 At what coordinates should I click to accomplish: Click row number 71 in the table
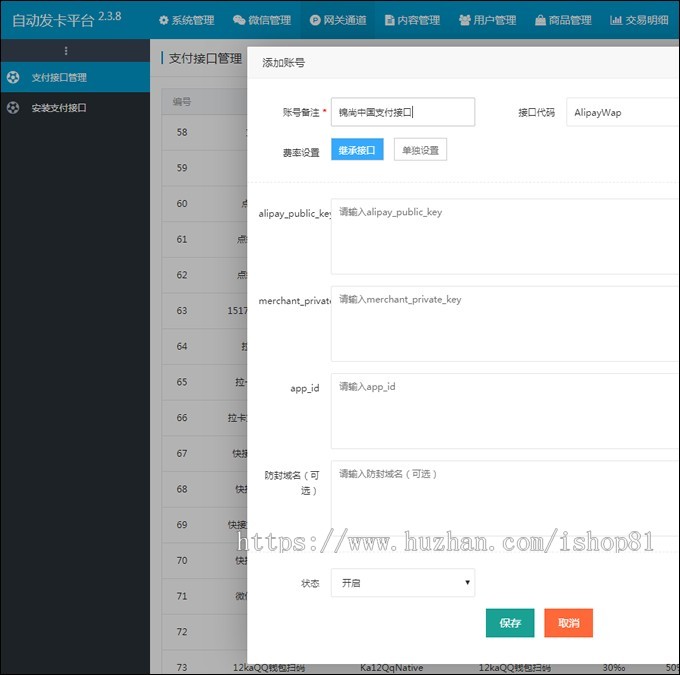[182, 596]
